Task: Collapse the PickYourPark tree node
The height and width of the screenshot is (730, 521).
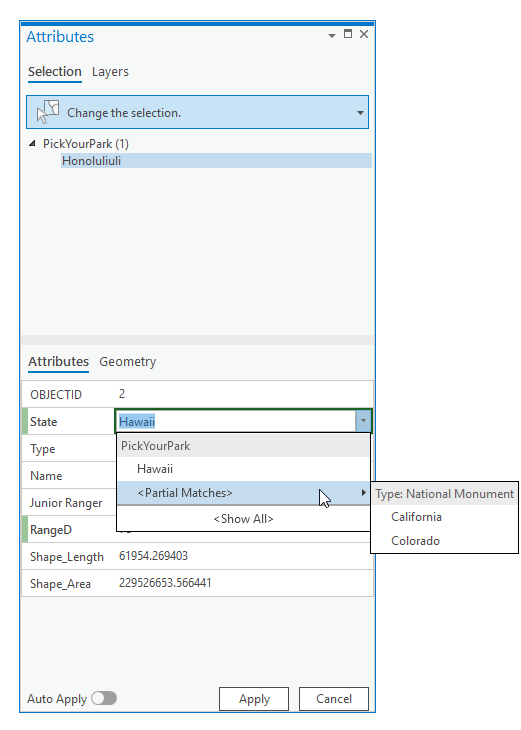Action: point(32,144)
